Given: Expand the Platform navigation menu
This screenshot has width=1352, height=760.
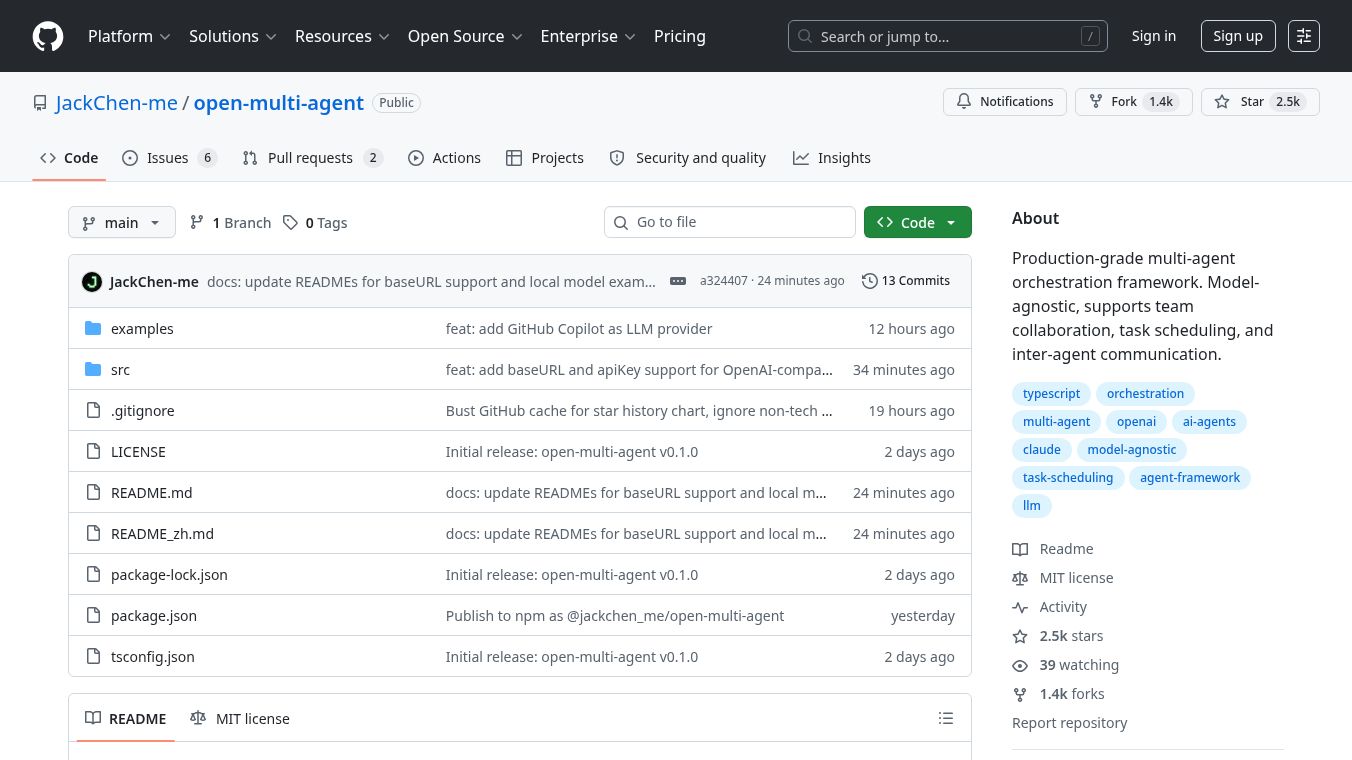Looking at the screenshot, I should [129, 36].
